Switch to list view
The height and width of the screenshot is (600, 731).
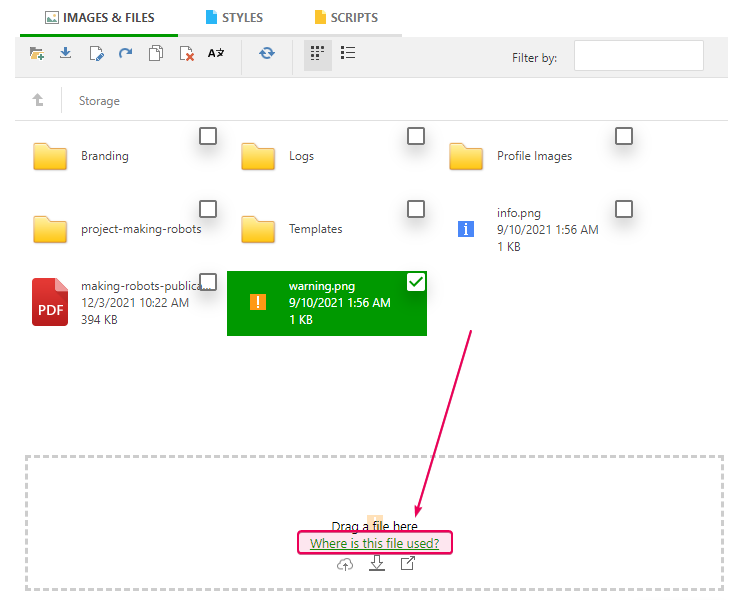pyautogui.click(x=348, y=53)
